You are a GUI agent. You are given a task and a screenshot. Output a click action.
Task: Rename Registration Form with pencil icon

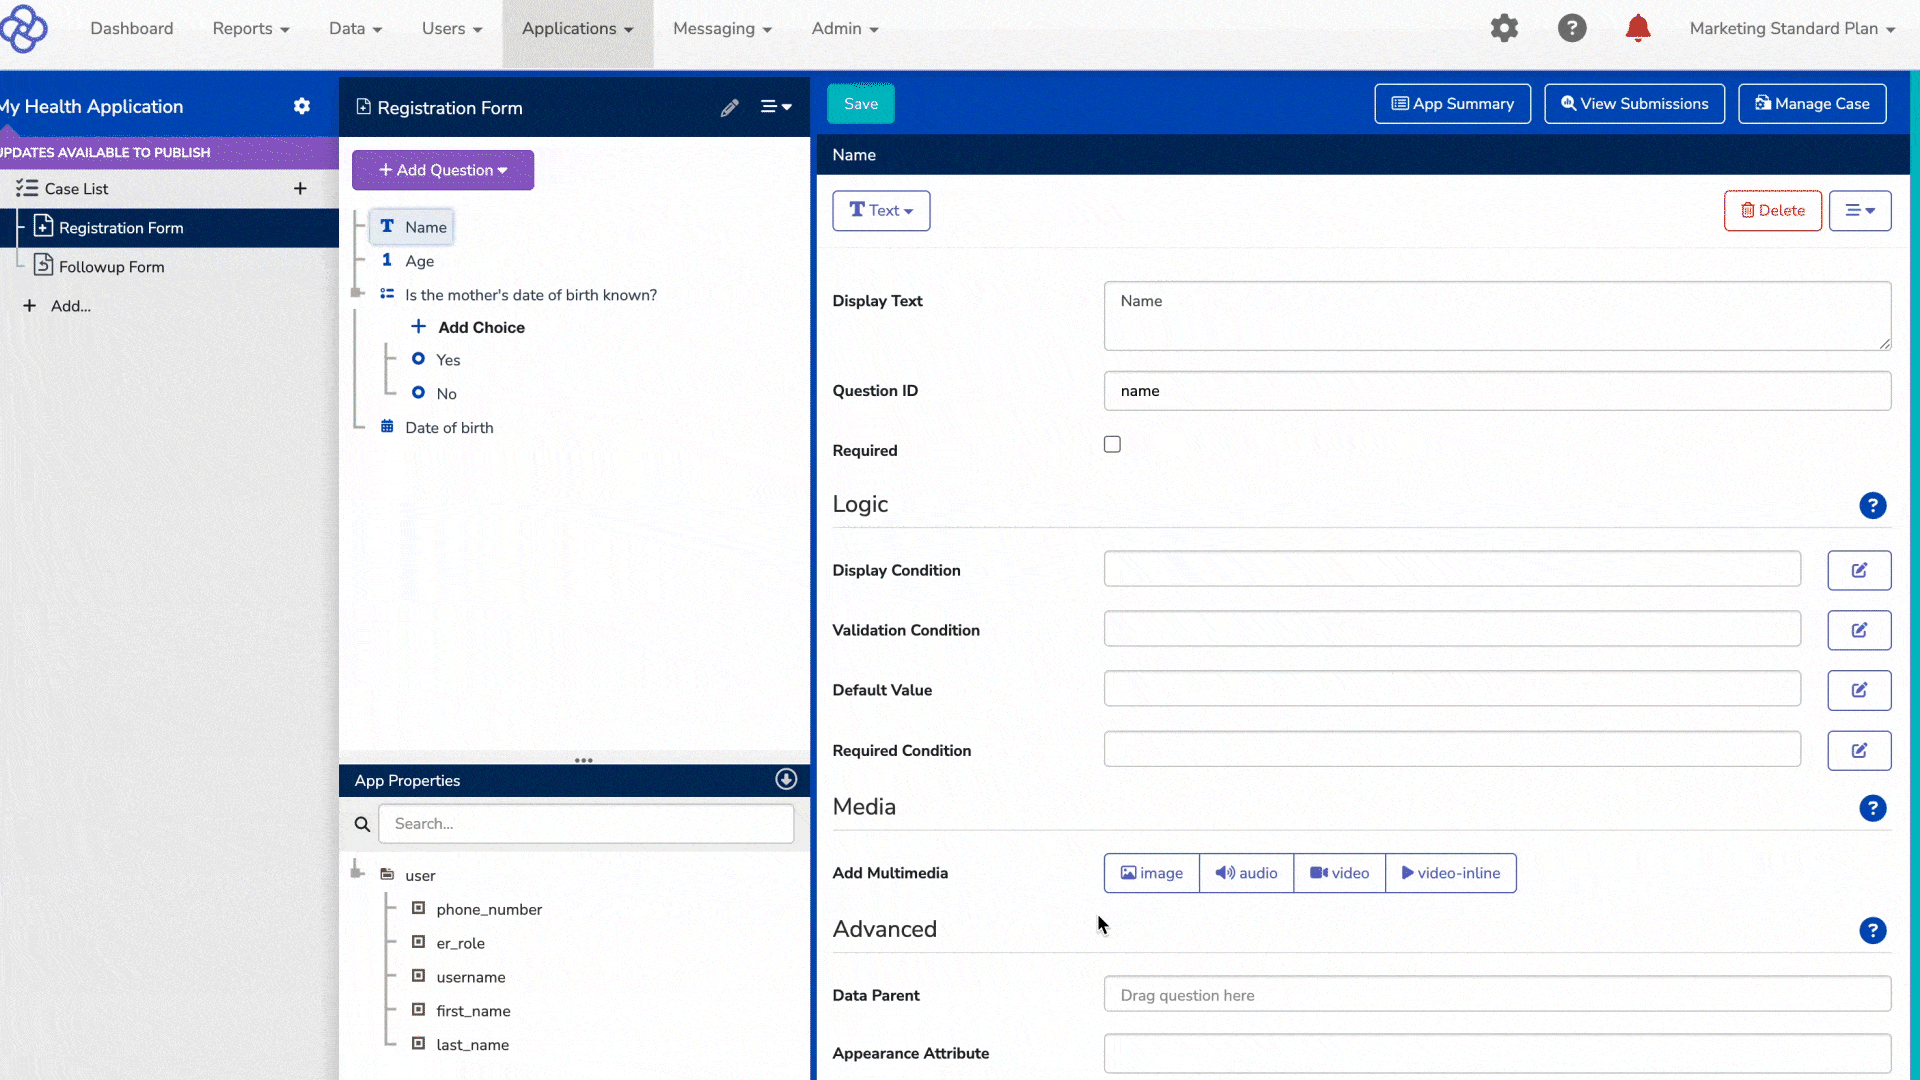(x=730, y=107)
